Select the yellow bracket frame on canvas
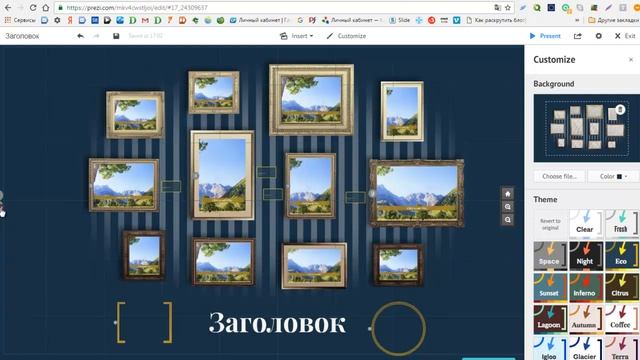 (144, 322)
